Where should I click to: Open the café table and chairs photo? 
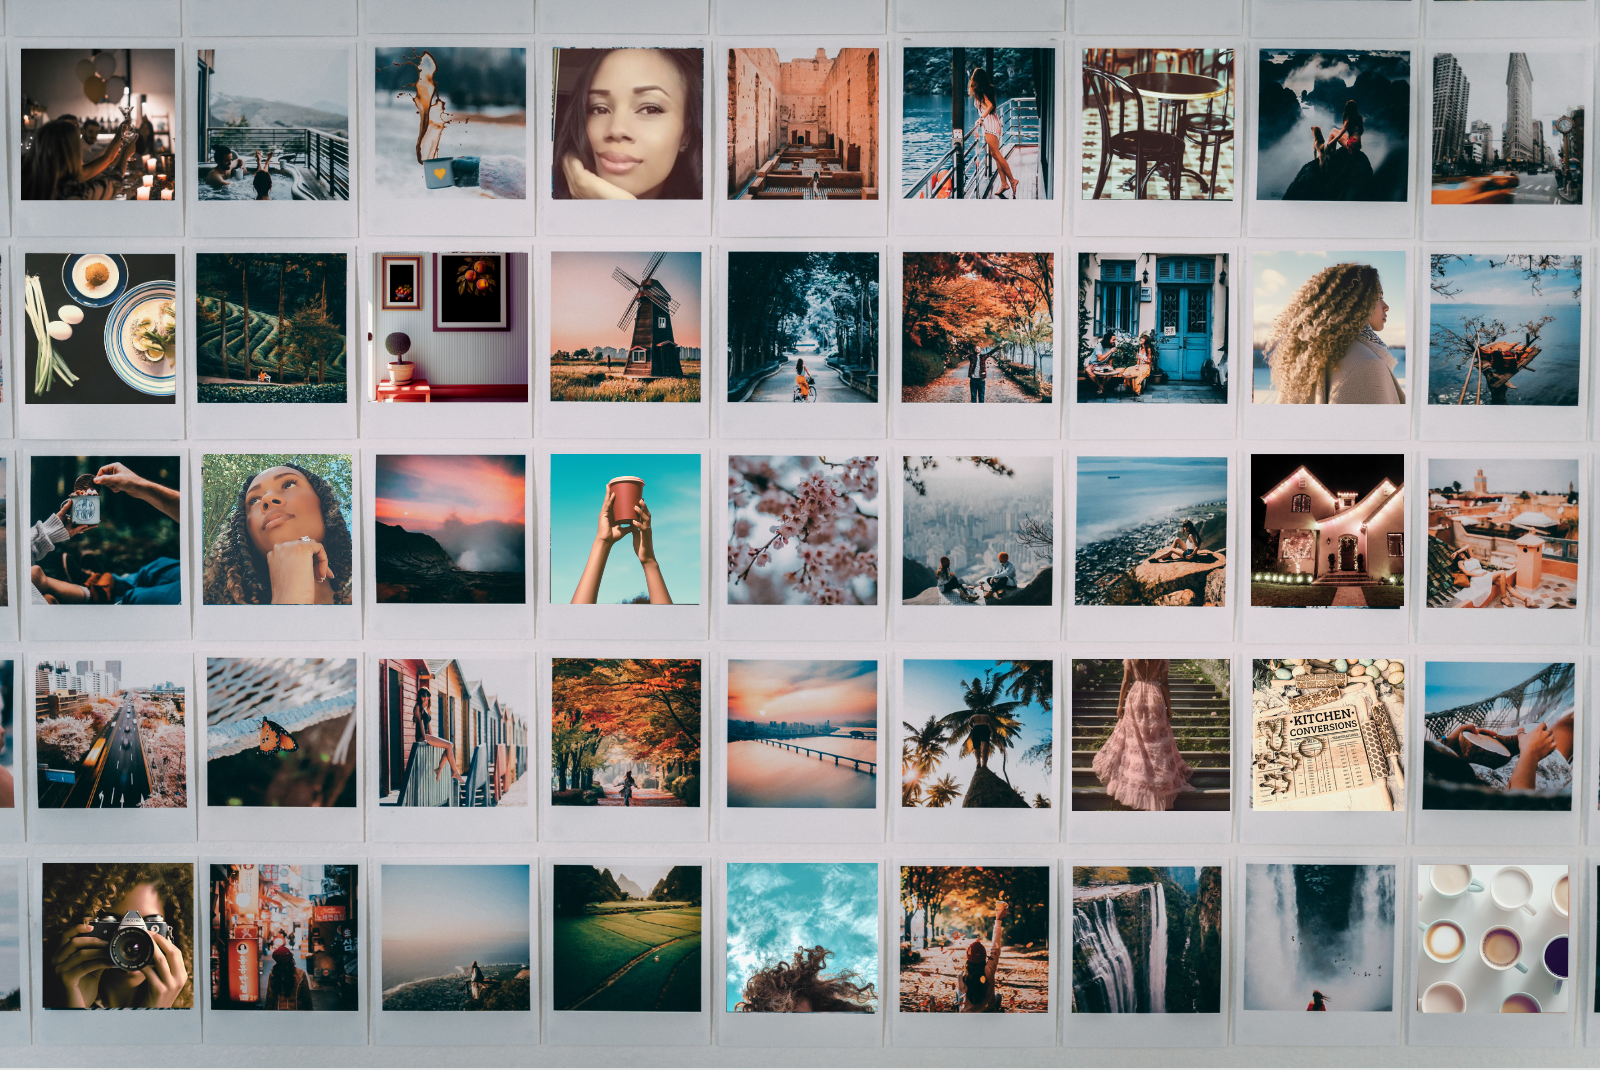1158,124
